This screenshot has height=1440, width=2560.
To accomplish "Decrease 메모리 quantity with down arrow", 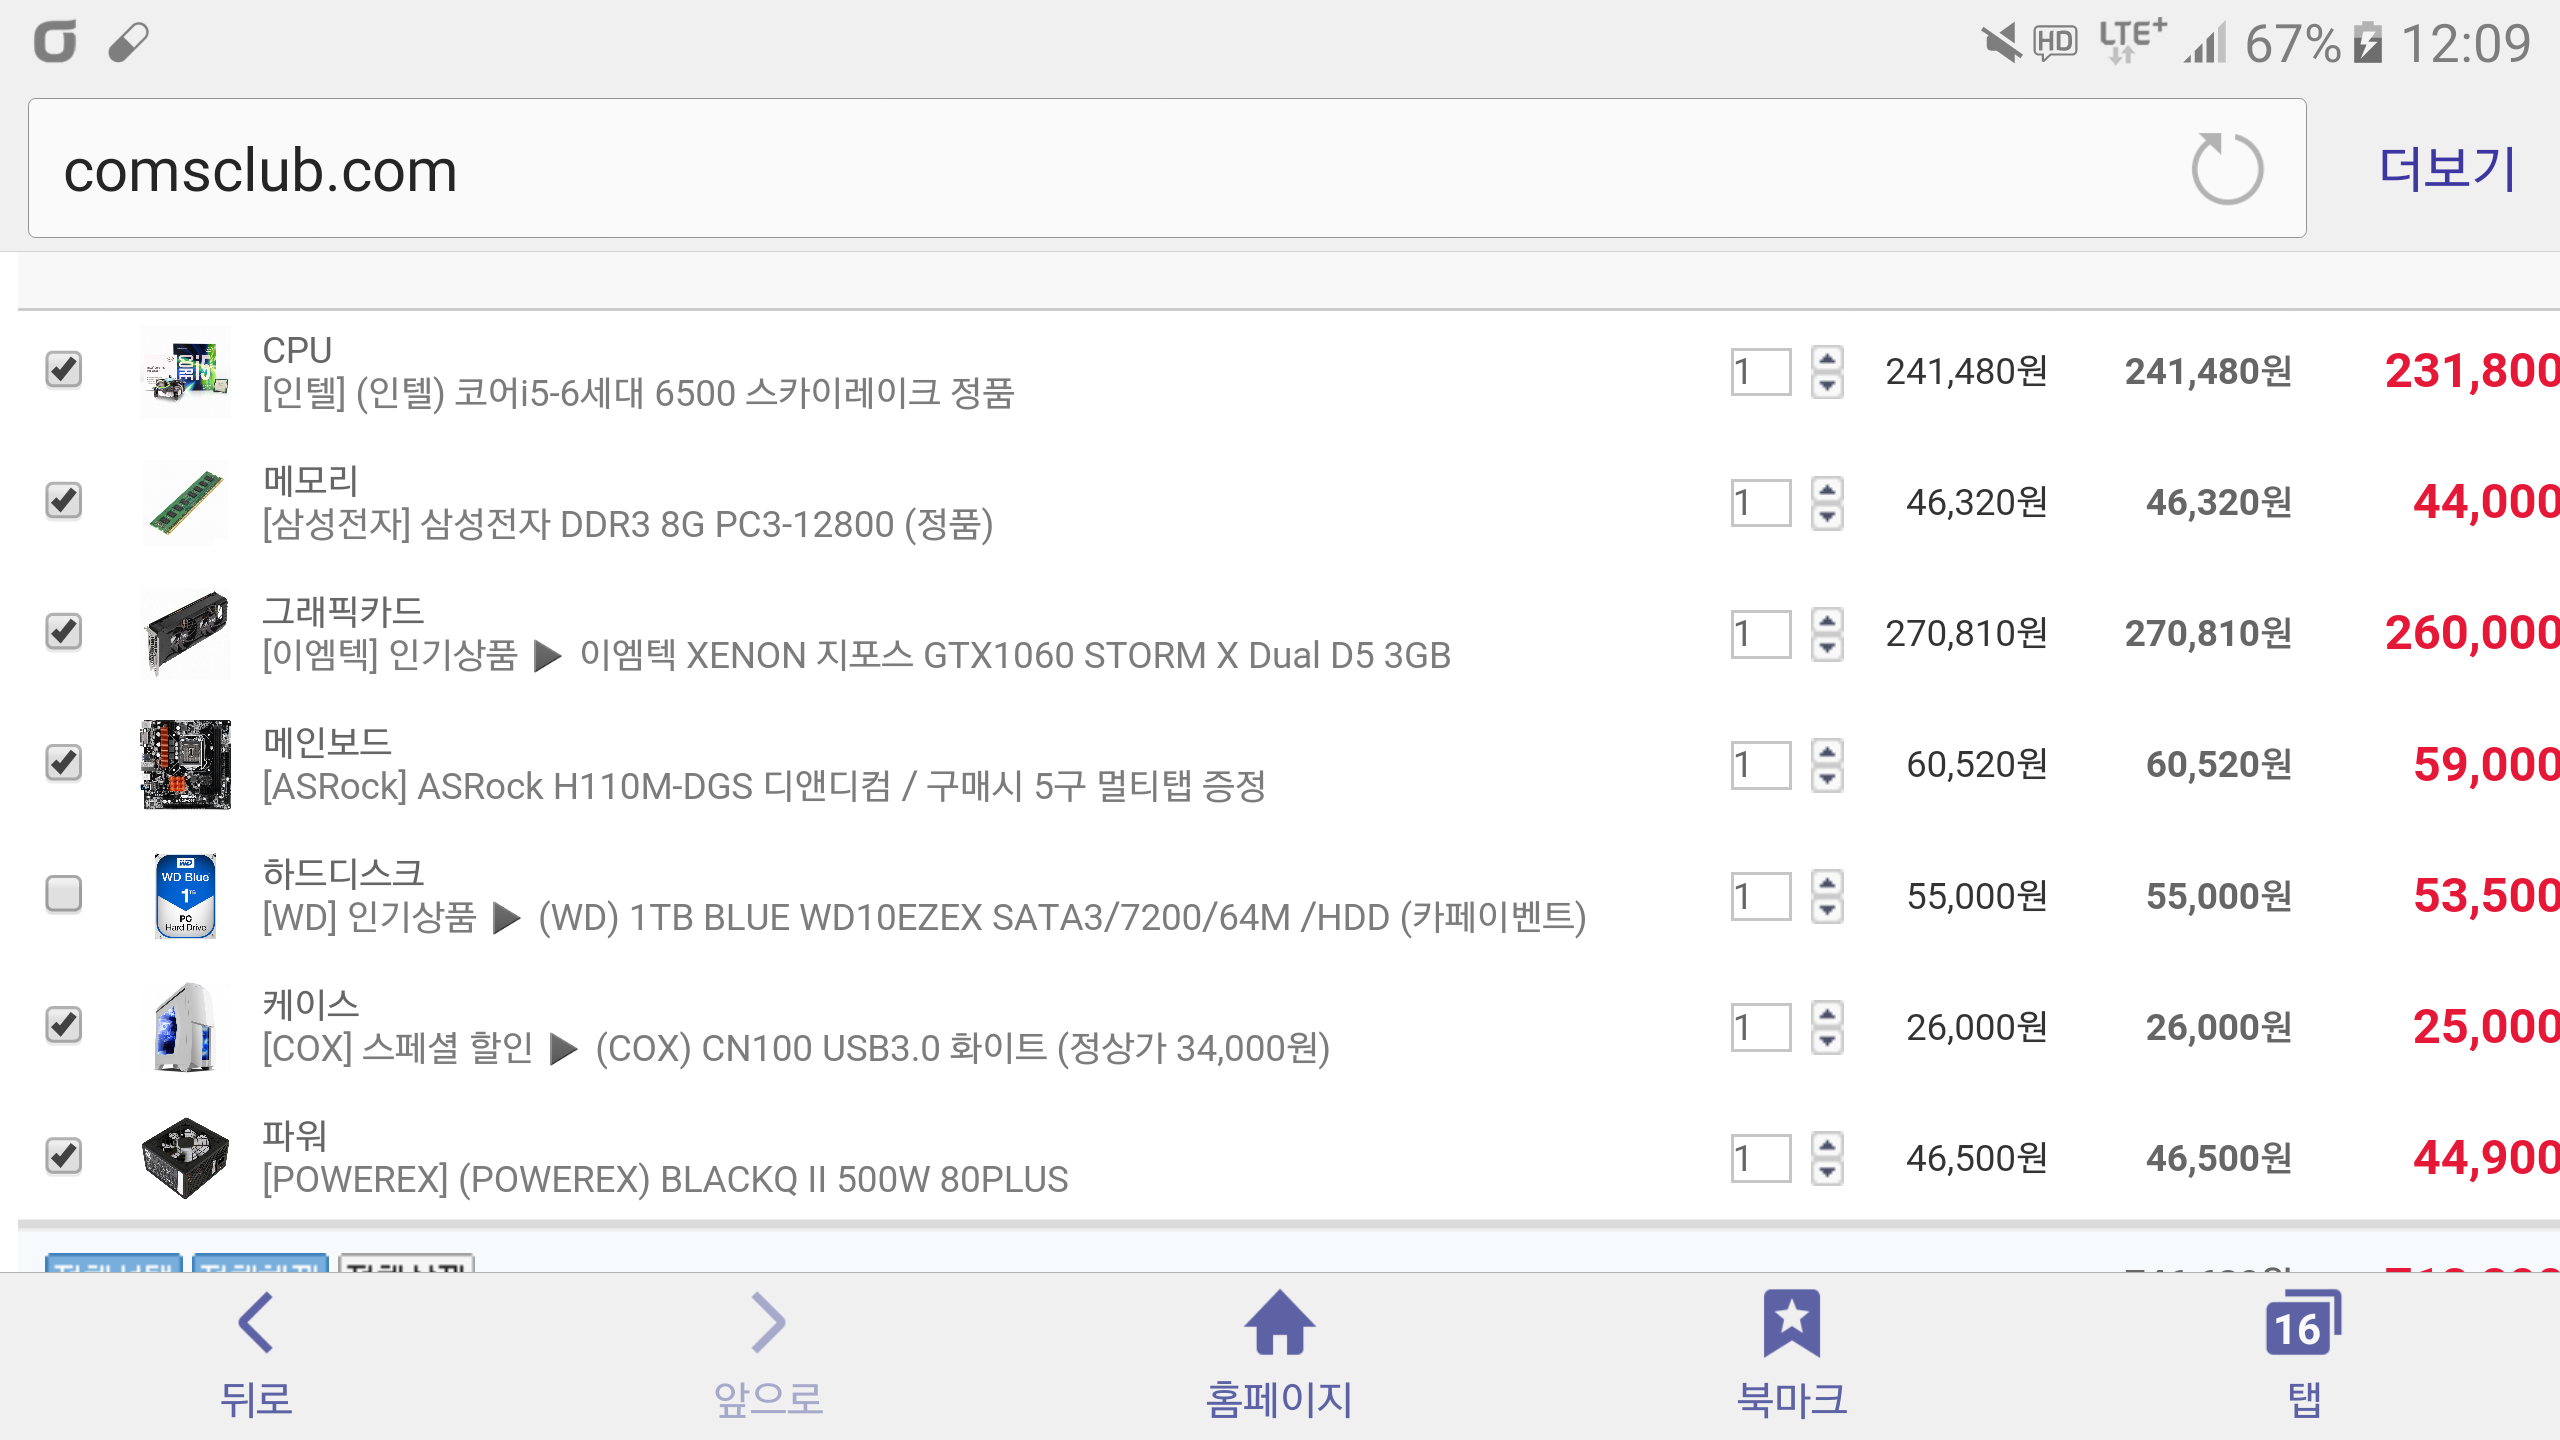I will [x=1827, y=516].
